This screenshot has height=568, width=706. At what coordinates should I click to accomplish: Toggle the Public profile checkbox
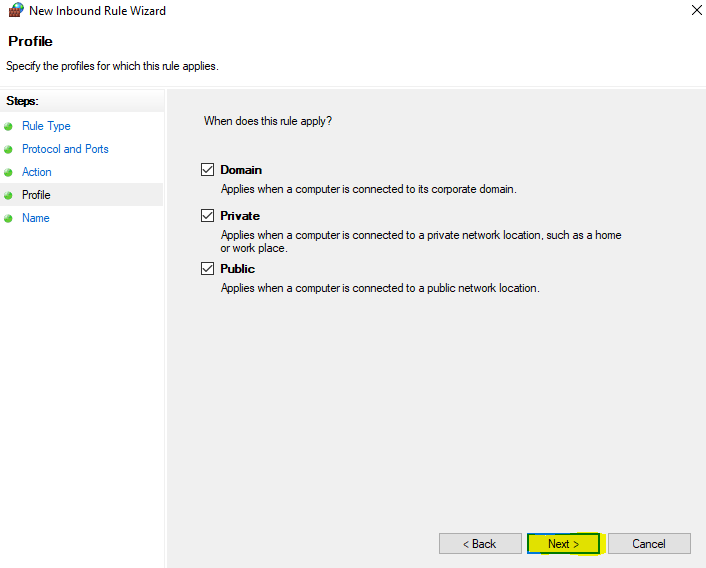[208, 269]
